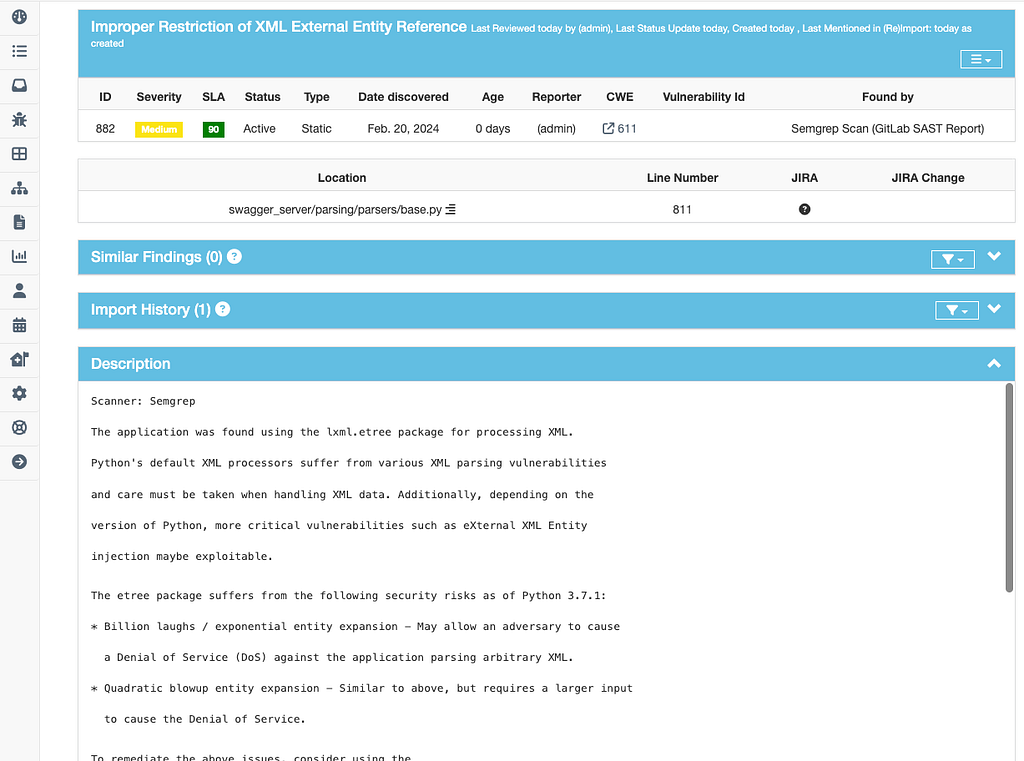Open the engagements inbox icon in sidebar
Image resolution: width=1024 pixels, height=761 pixels.
20,85
